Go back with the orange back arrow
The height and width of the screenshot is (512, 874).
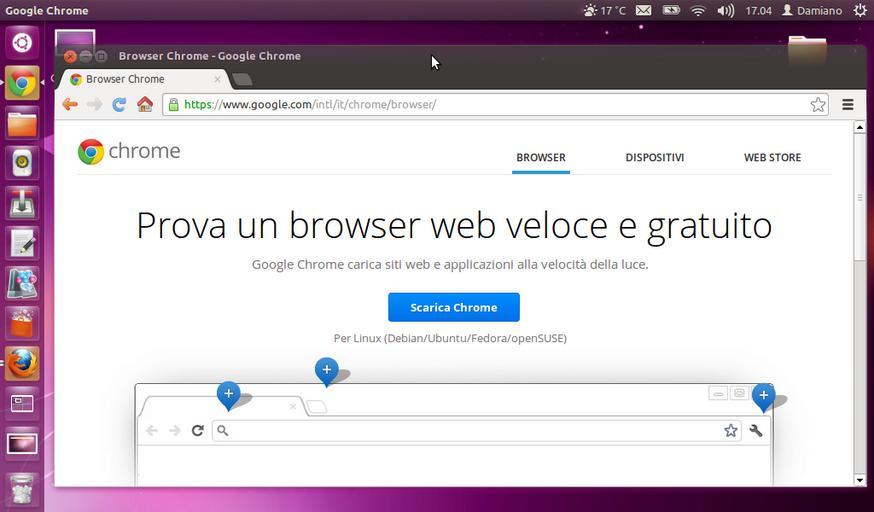(x=70, y=104)
